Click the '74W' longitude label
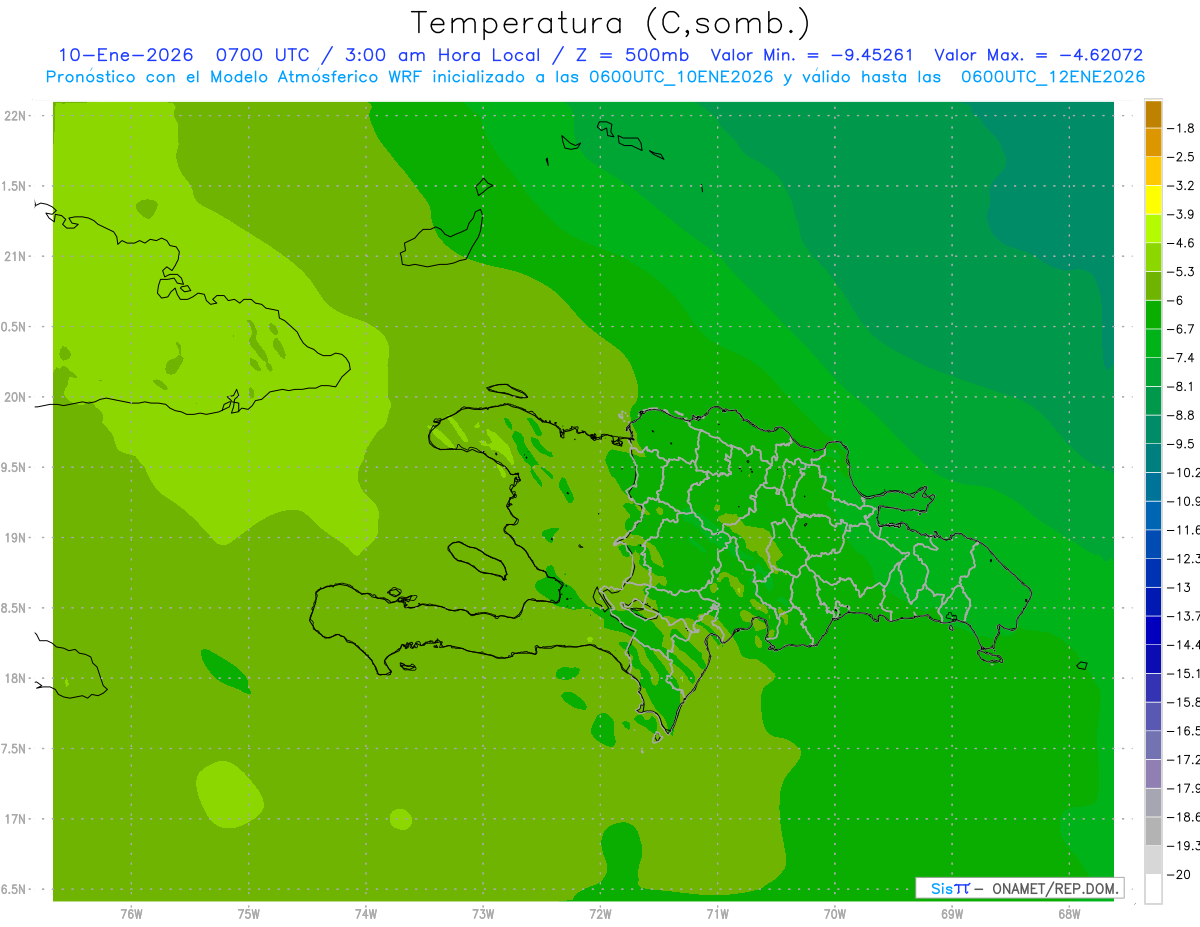 [x=366, y=913]
